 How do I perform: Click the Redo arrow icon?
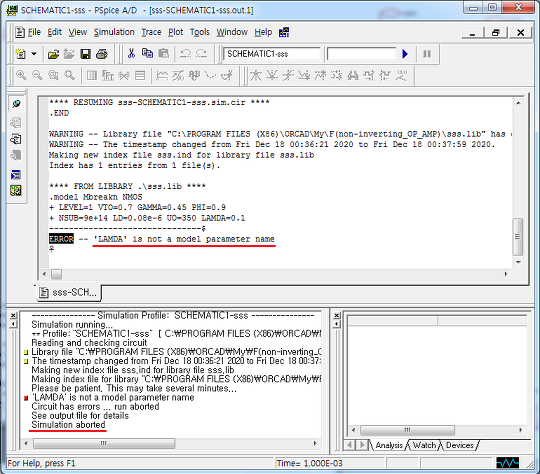coord(201,53)
